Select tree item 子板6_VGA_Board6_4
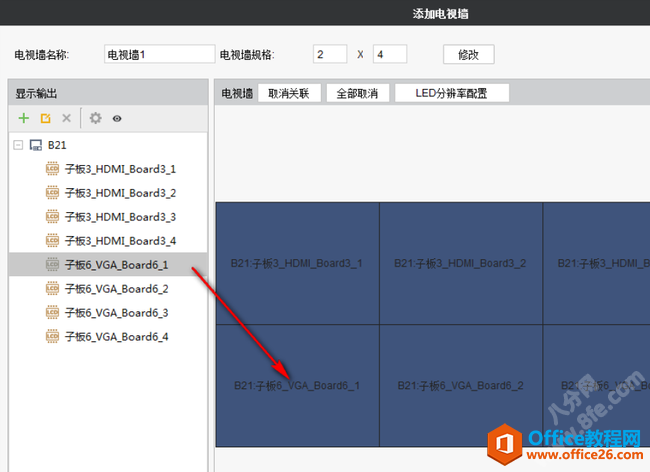The height and width of the screenshot is (472, 650). pyautogui.click(x=108, y=336)
